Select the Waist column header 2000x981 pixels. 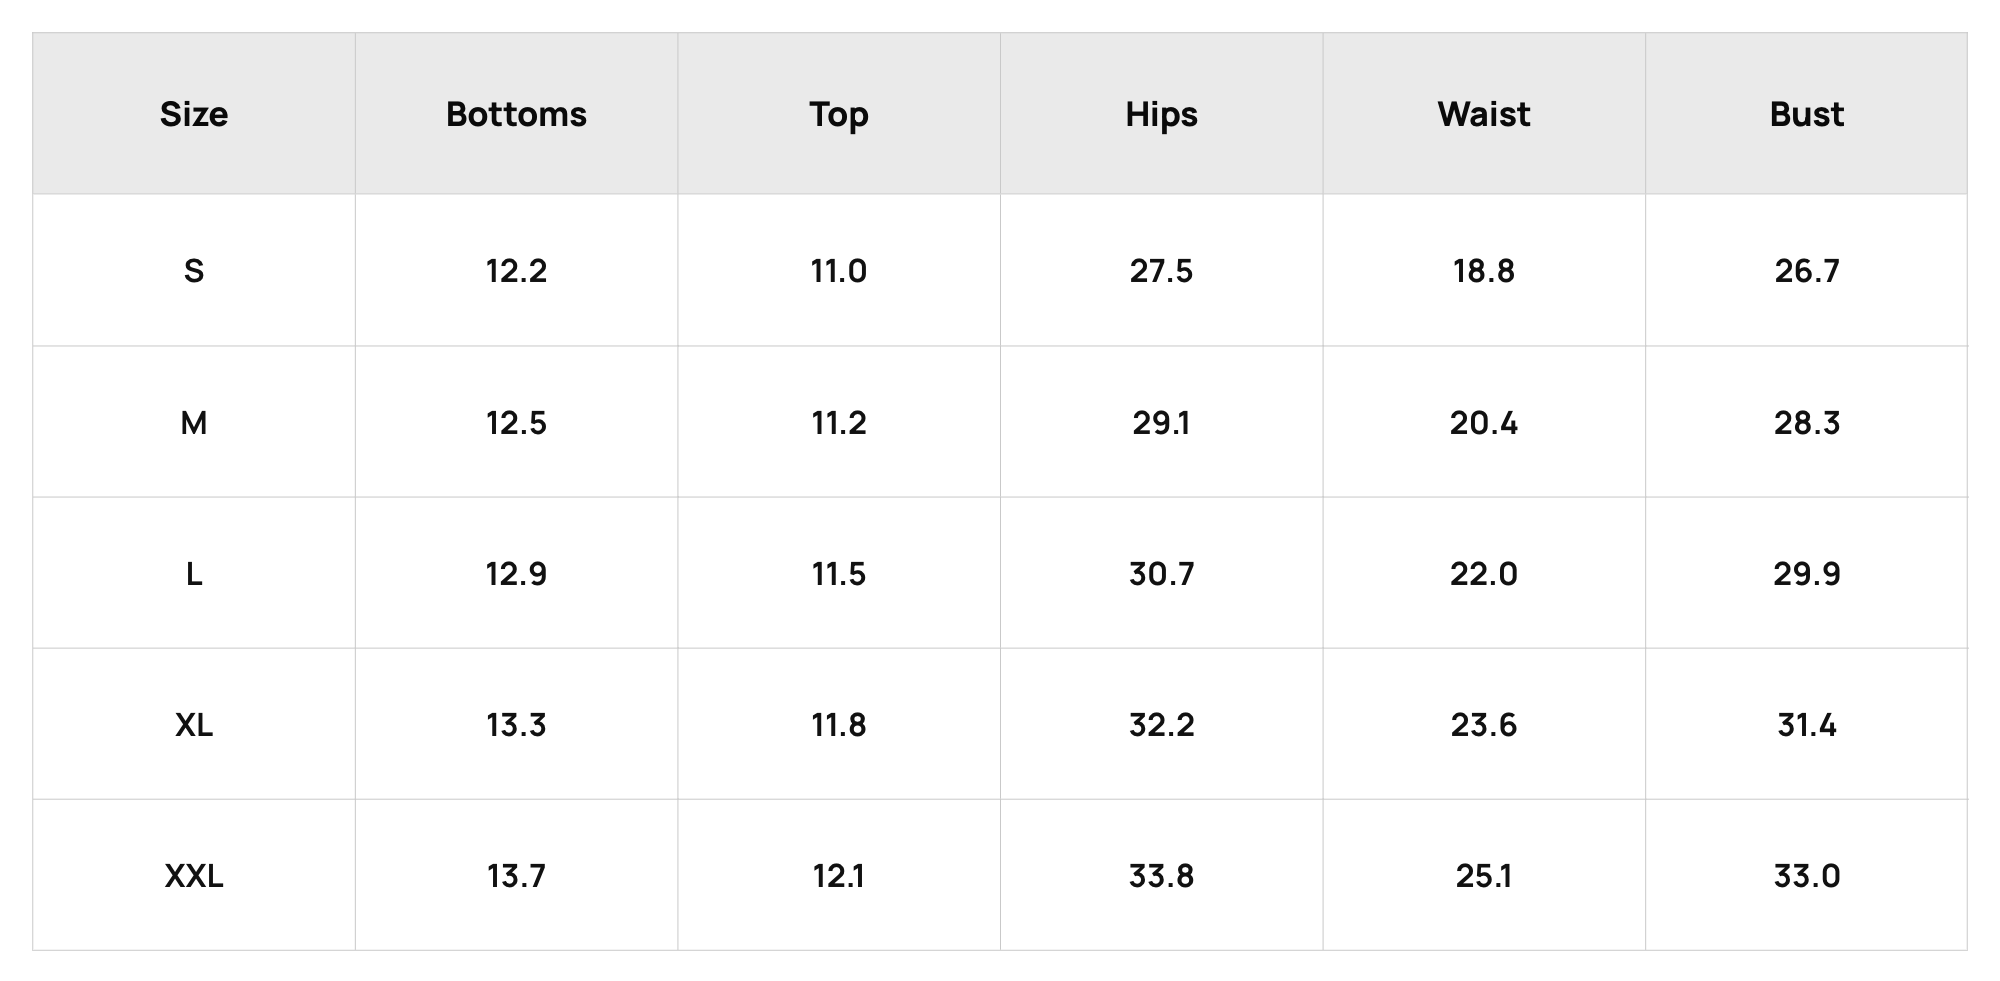coord(1484,114)
